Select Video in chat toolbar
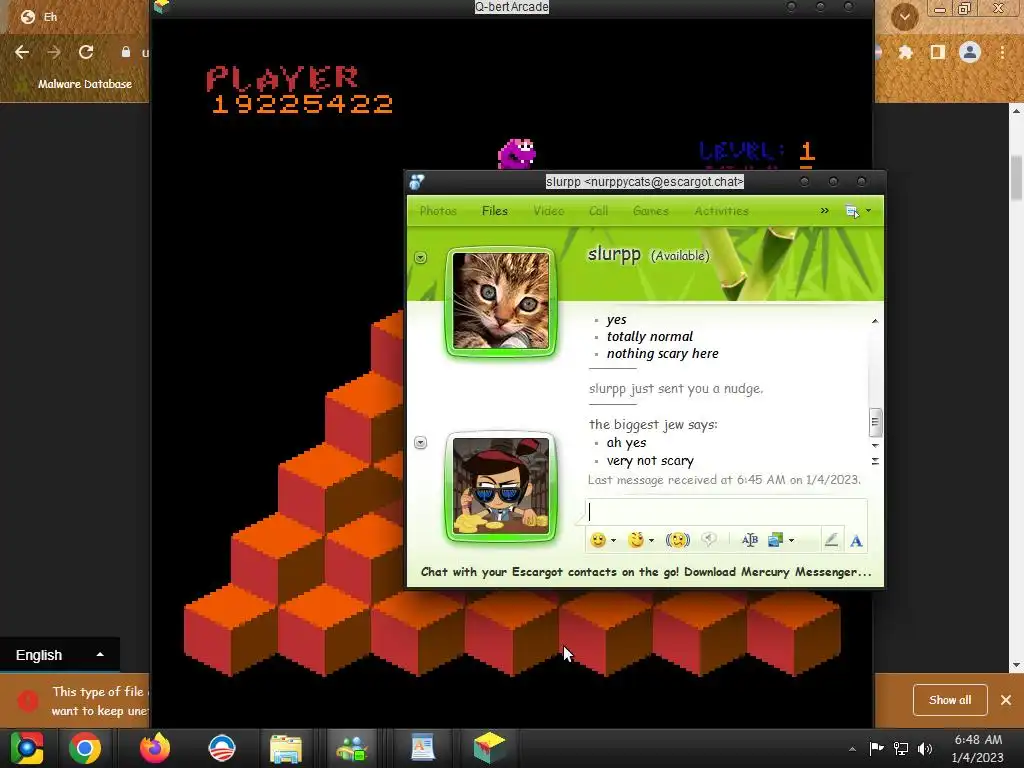 click(x=549, y=211)
